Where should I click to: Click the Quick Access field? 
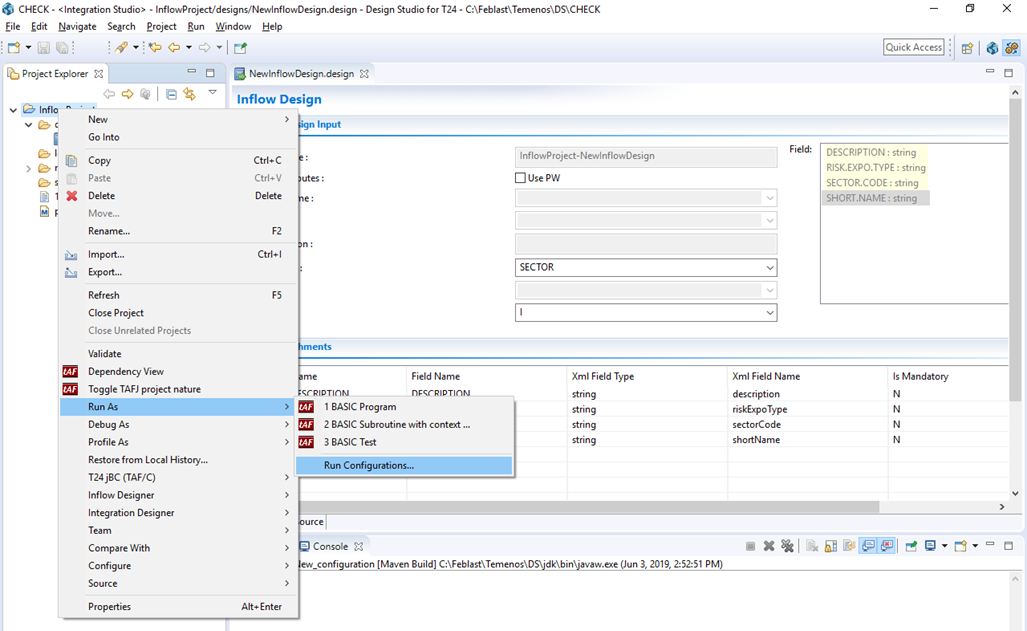(x=913, y=47)
